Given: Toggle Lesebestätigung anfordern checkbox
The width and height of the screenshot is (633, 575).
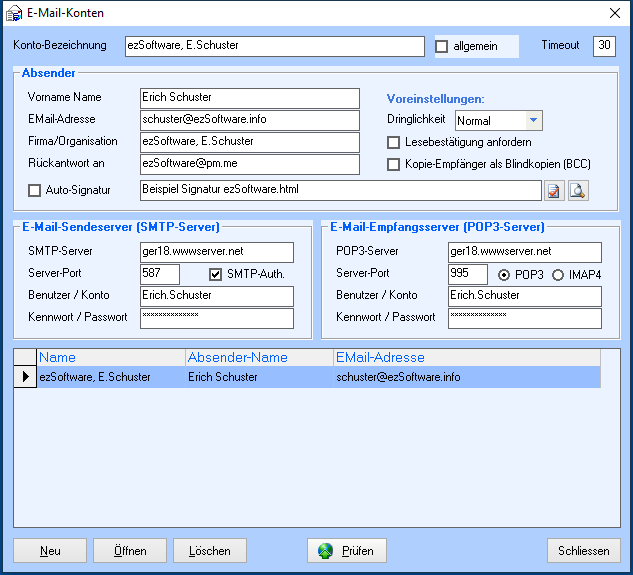Looking at the screenshot, I should click(x=394, y=143).
